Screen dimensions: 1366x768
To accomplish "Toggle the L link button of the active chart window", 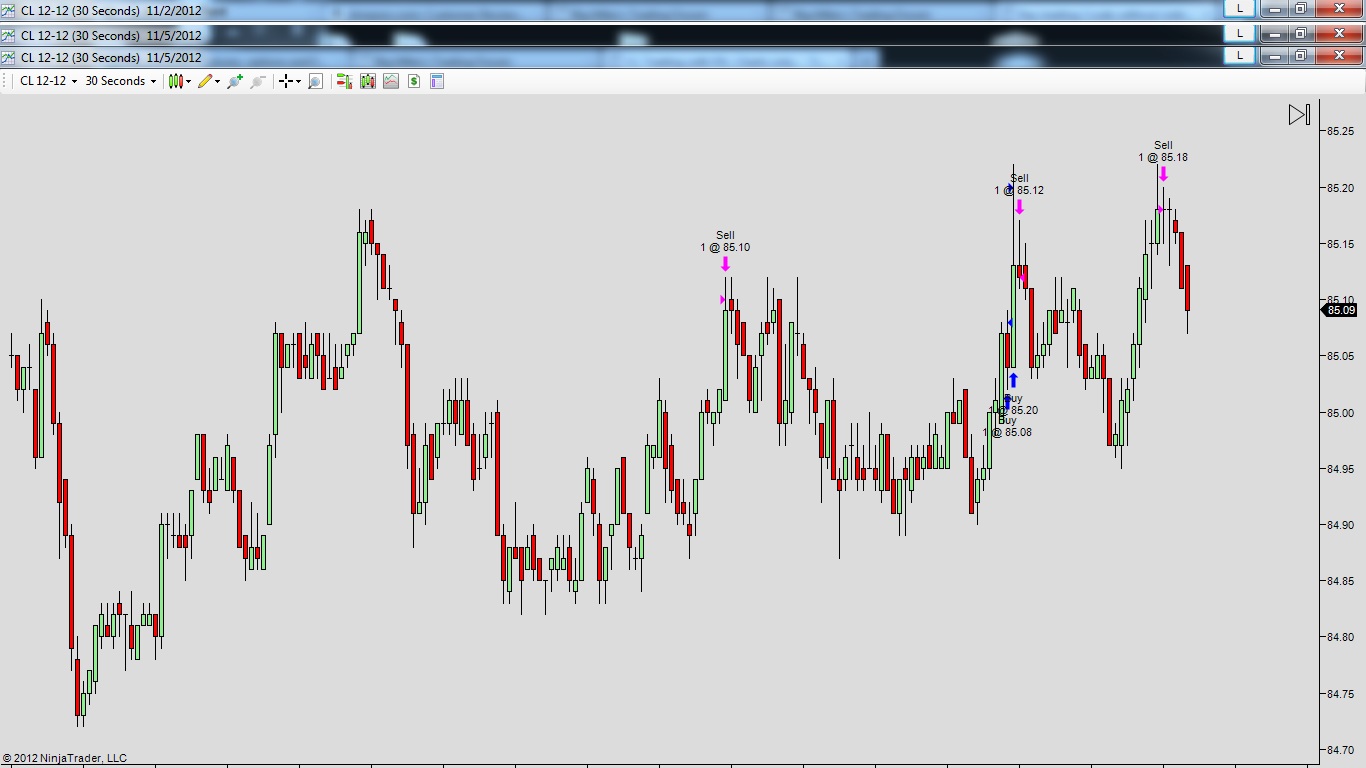I will 1240,56.
